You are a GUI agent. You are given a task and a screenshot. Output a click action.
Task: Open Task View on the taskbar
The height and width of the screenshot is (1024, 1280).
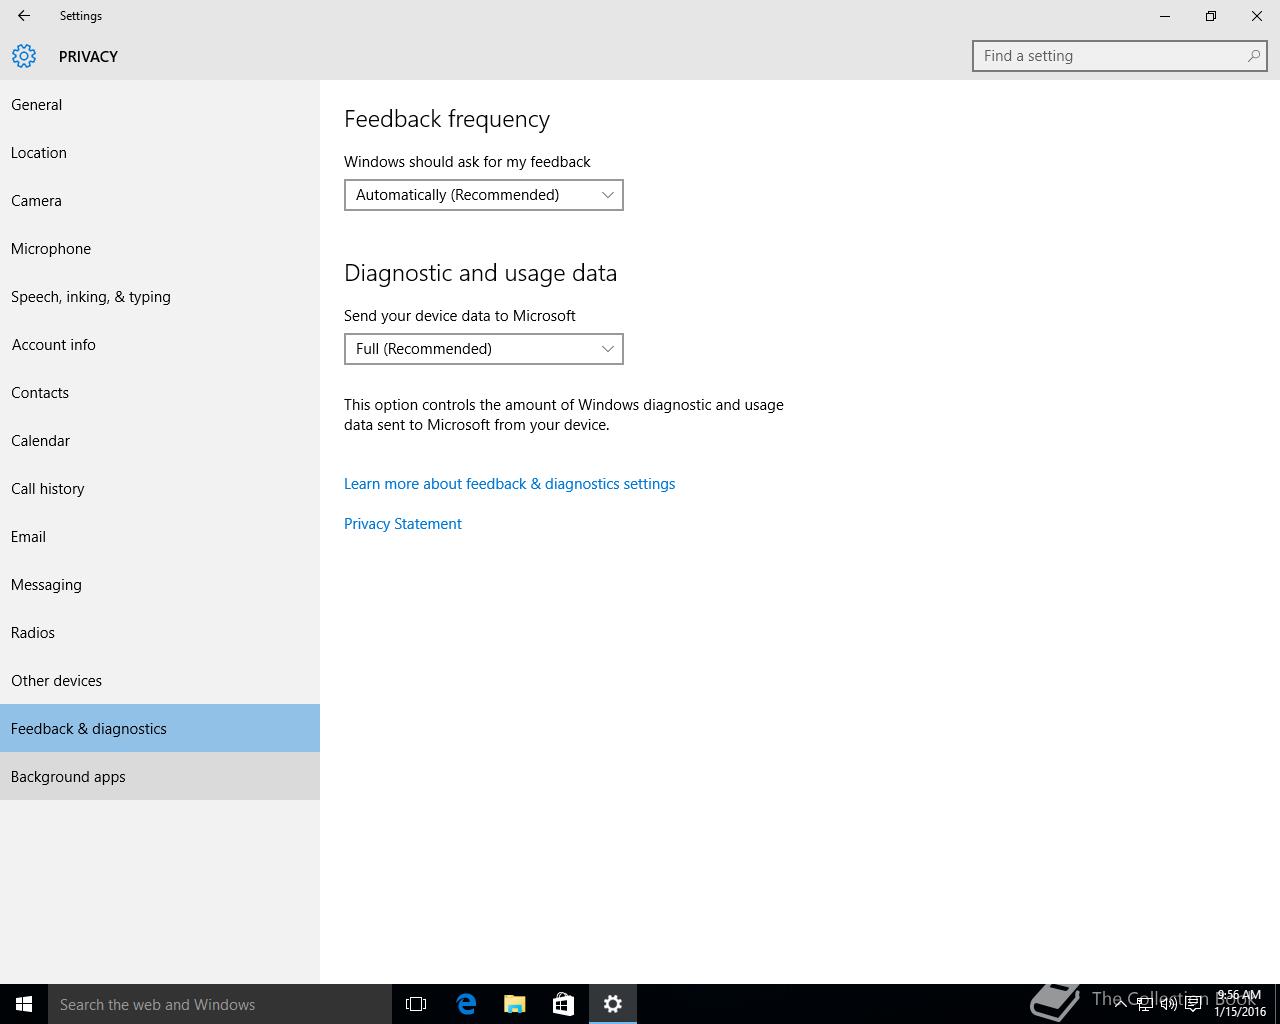coord(416,1004)
